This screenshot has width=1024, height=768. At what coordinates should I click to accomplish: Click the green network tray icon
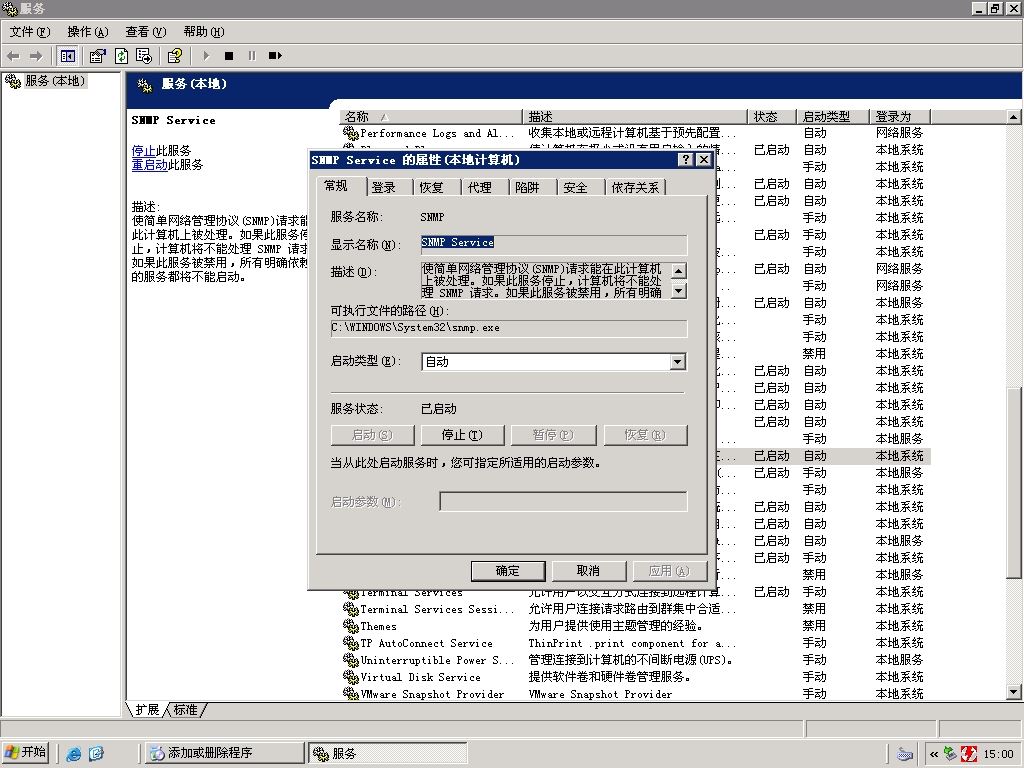951,754
